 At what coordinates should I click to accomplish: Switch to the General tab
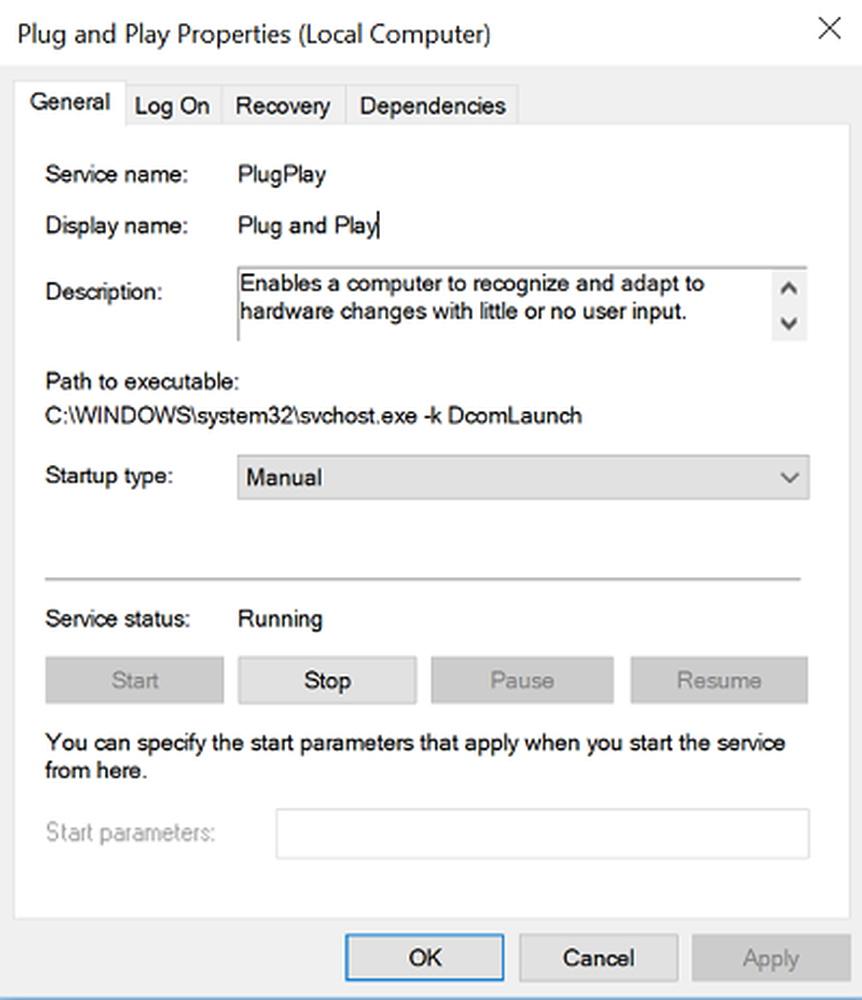coord(70,103)
